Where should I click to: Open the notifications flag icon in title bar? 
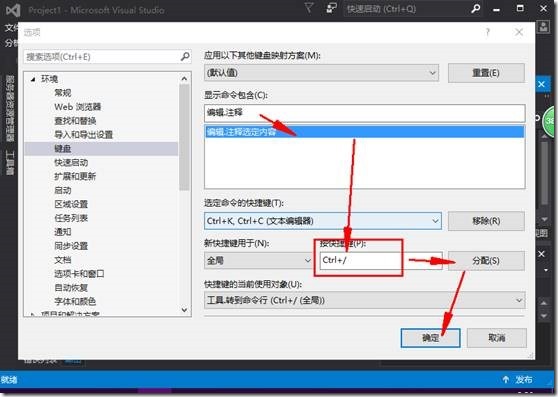tap(309, 8)
